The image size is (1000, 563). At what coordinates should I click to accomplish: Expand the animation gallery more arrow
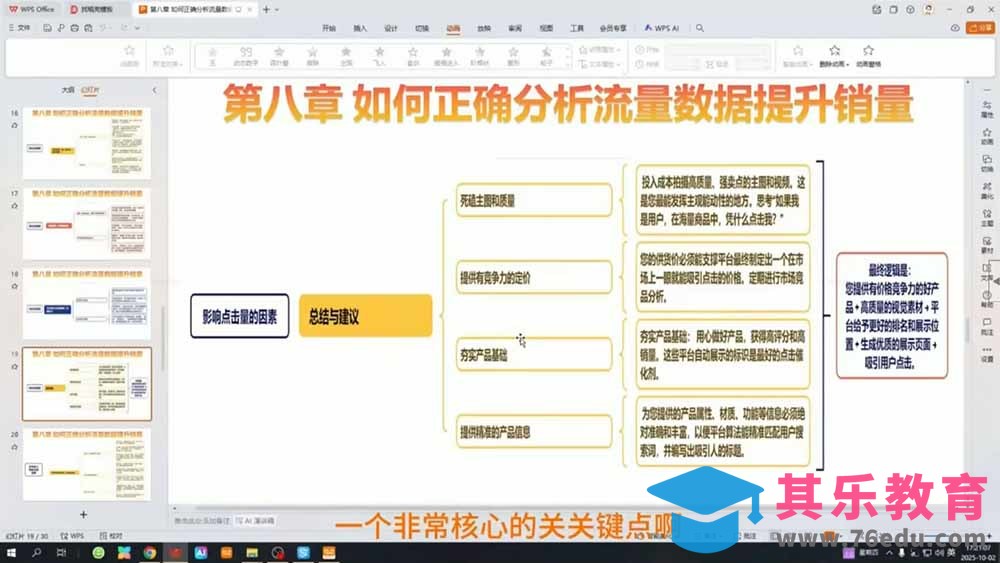tap(568, 64)
